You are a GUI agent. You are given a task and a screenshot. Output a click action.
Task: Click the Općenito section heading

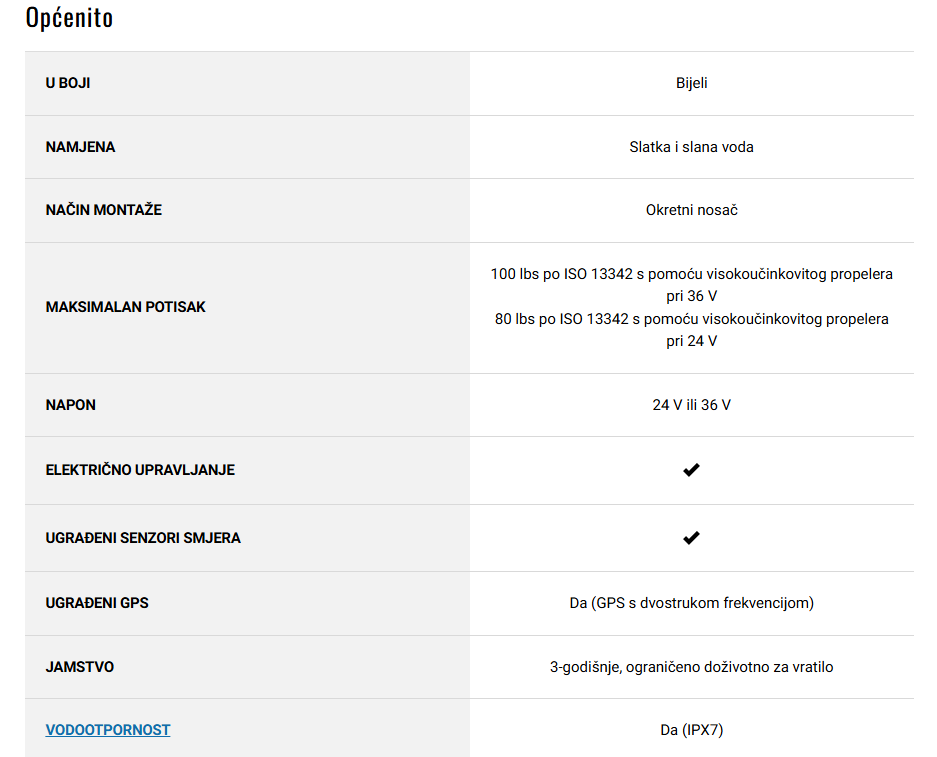tap(69, 17)
